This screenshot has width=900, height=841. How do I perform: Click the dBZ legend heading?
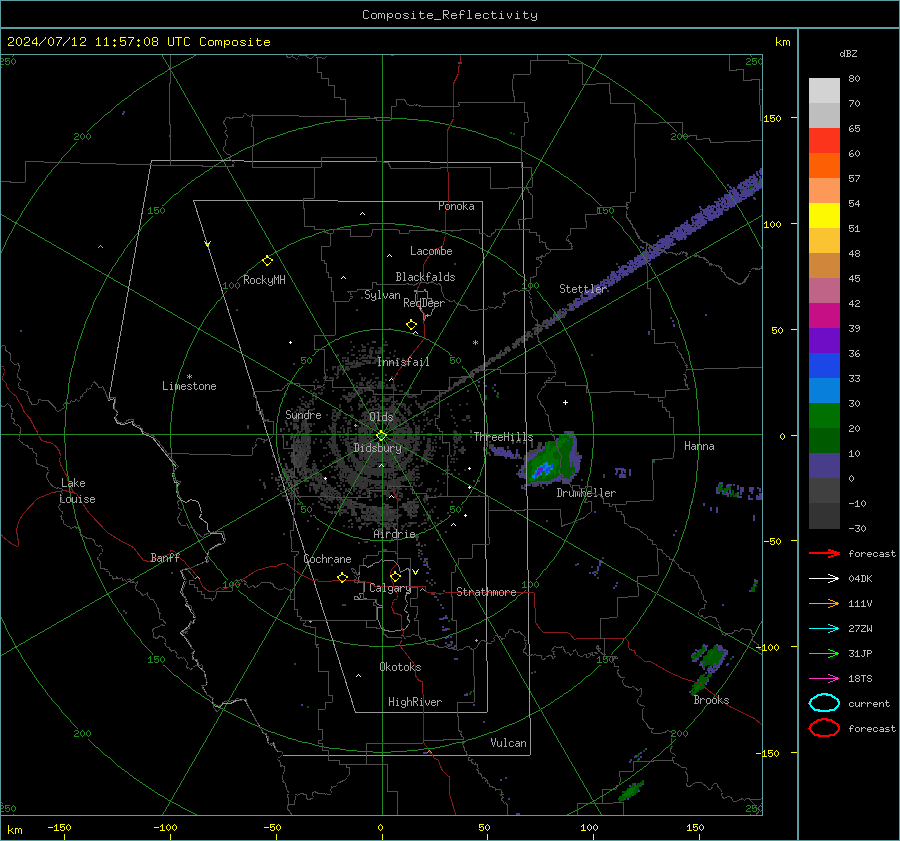[x=848, y=53]
